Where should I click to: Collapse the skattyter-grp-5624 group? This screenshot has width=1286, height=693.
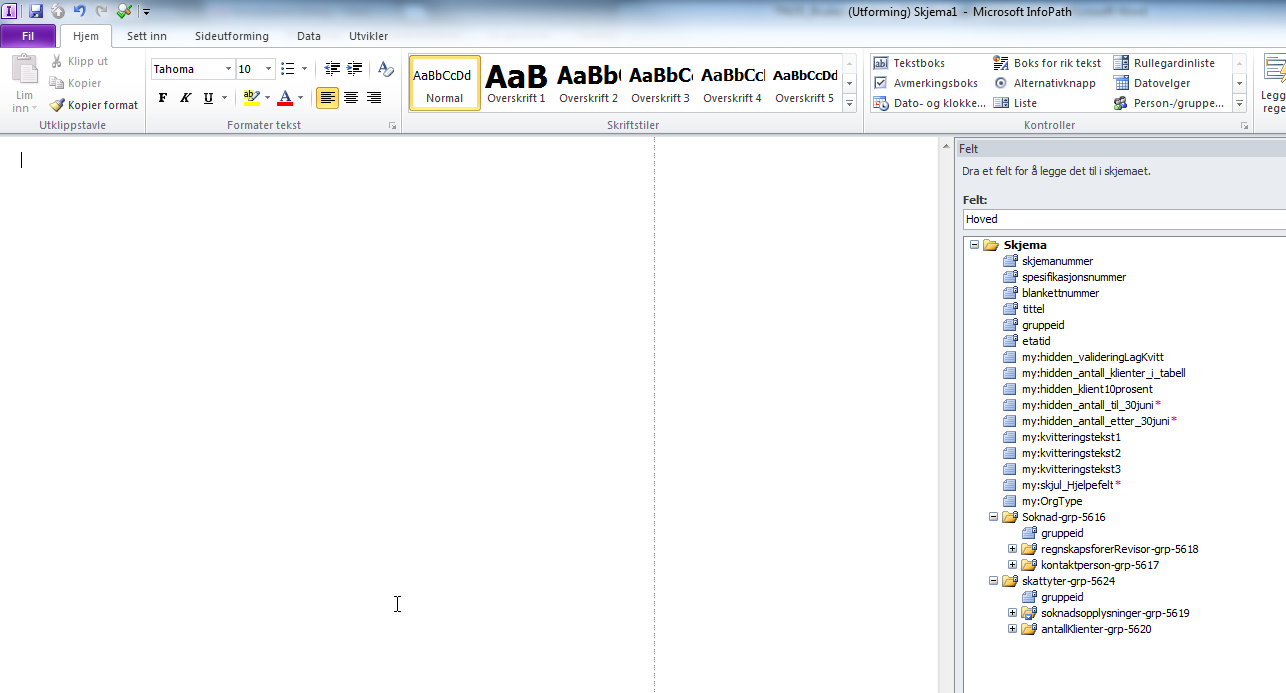coord(993,581)
